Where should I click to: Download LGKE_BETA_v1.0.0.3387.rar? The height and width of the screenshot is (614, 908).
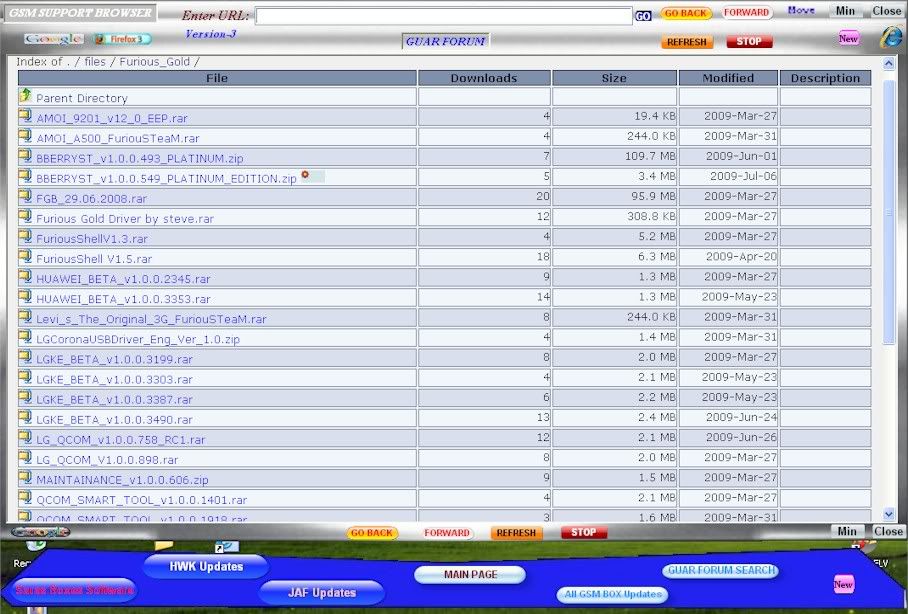point(114,400)
